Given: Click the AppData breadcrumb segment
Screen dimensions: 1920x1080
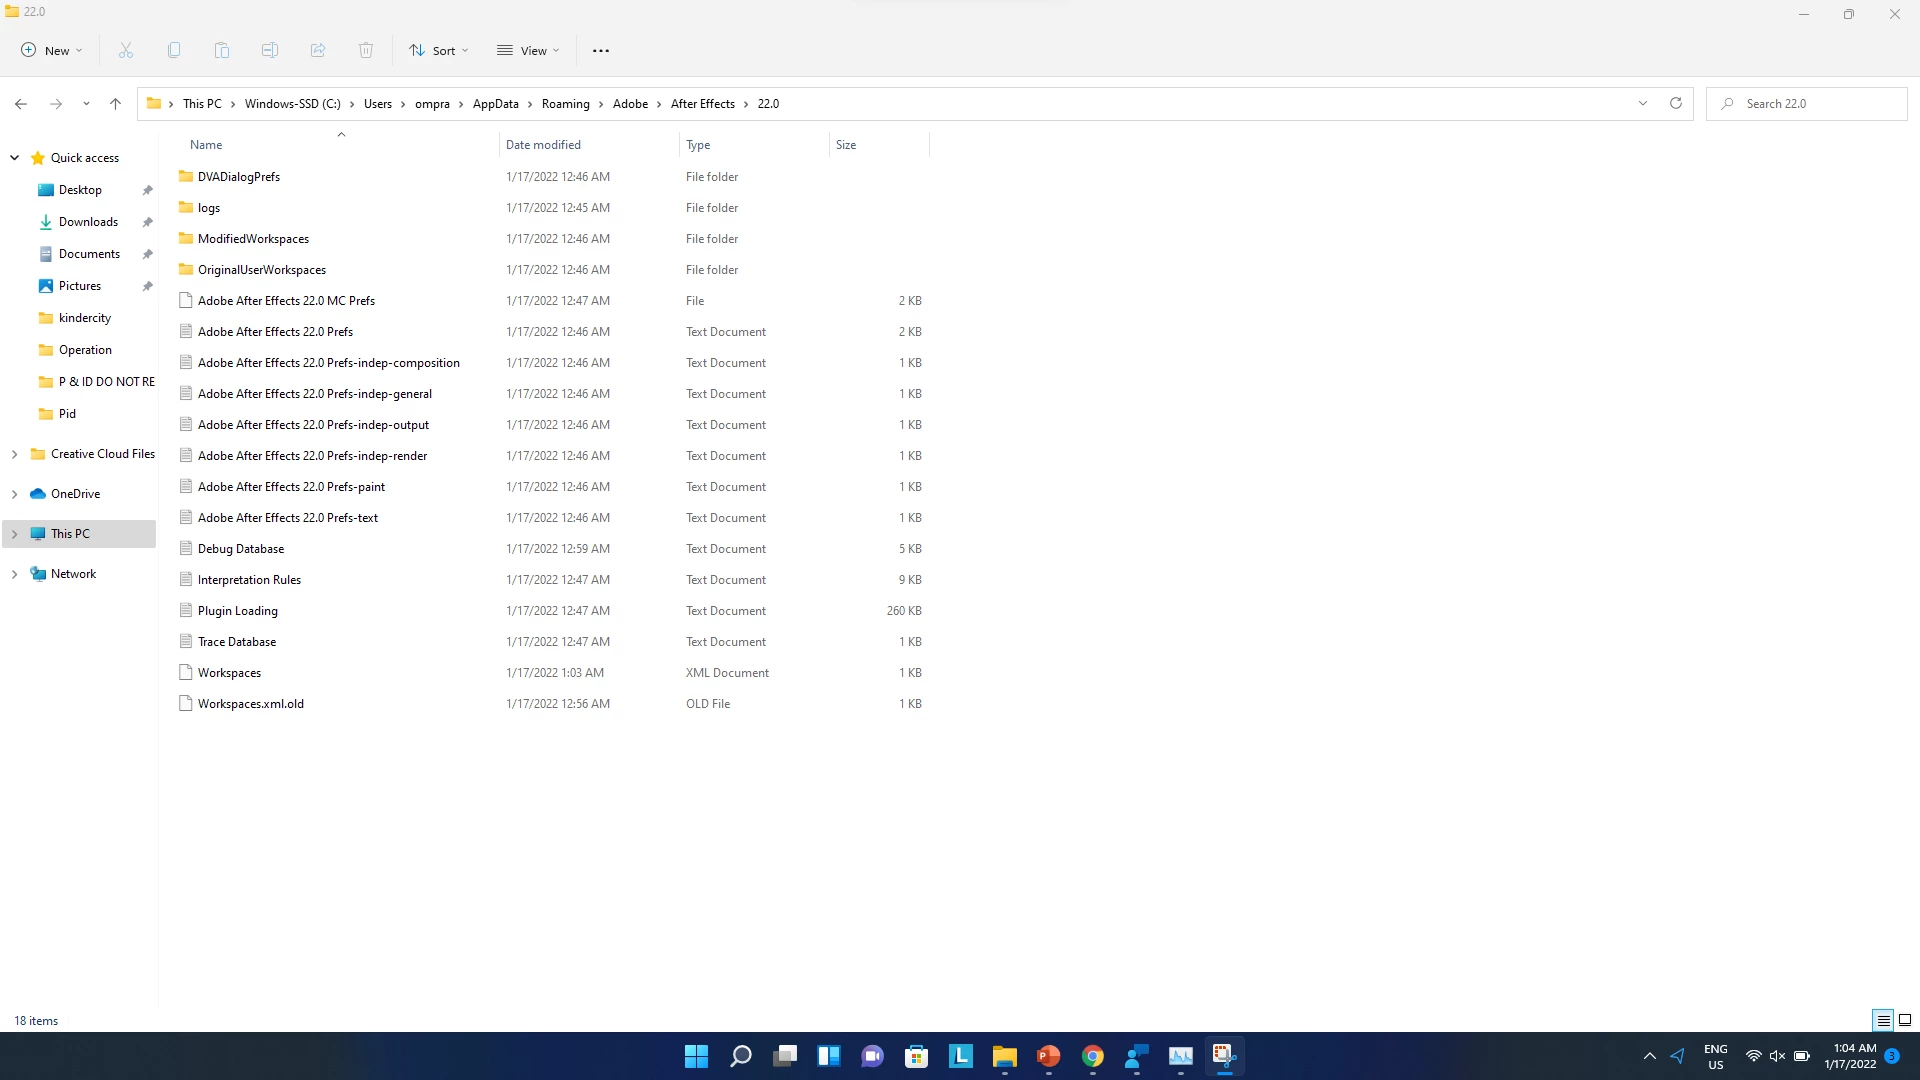Looking at the screenshot, I should click(495, 103).
